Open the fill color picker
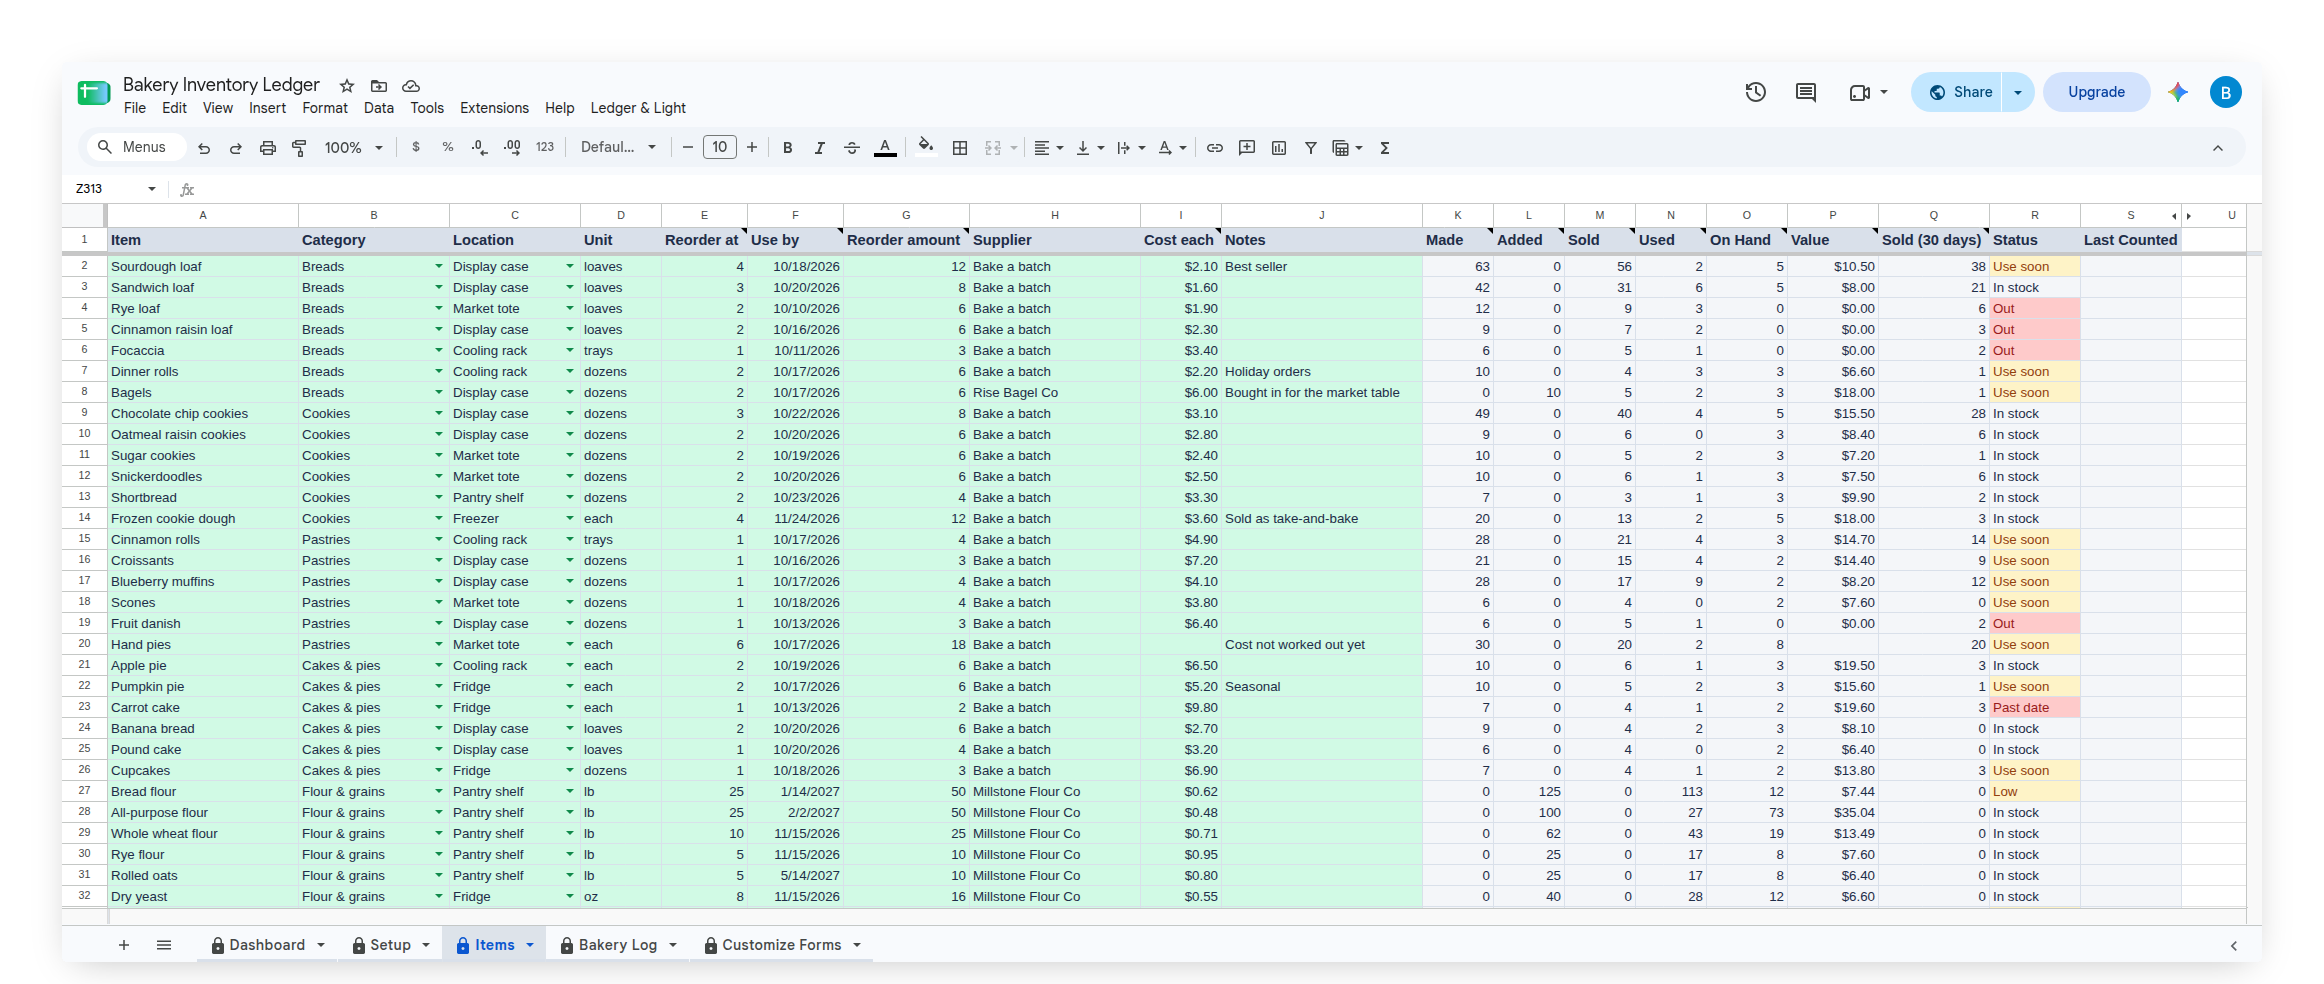Image resolution: width=2324 pixels, height=984 pixels. (x=926, y=147)
